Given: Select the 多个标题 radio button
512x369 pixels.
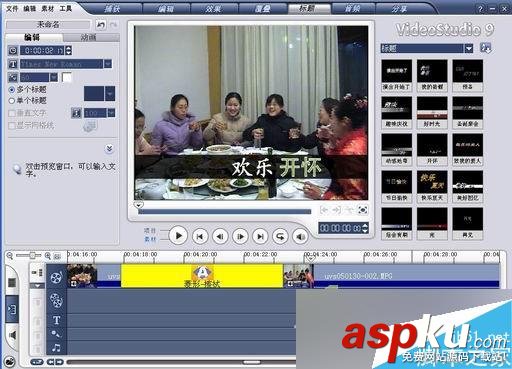Looking at the screenshot, I should [x=12, y=89].
